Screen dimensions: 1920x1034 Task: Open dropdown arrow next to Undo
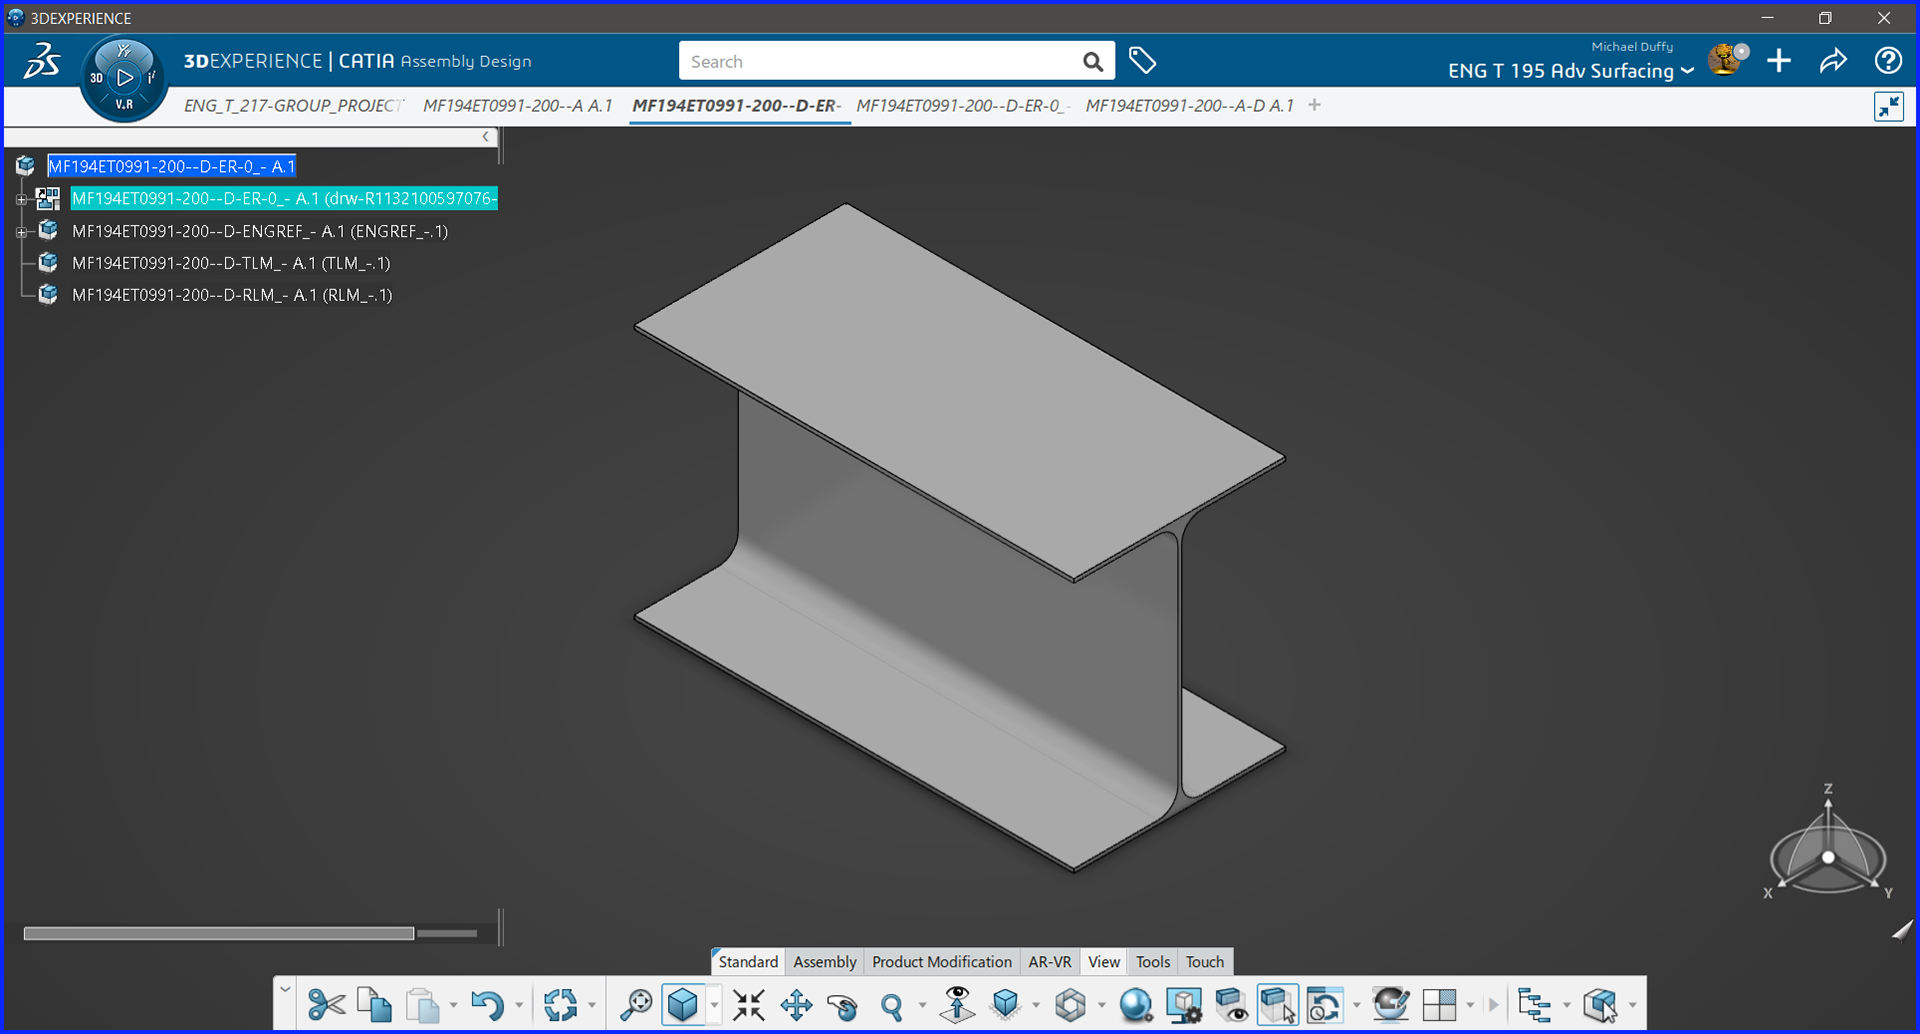click(x=518, y=1006)
